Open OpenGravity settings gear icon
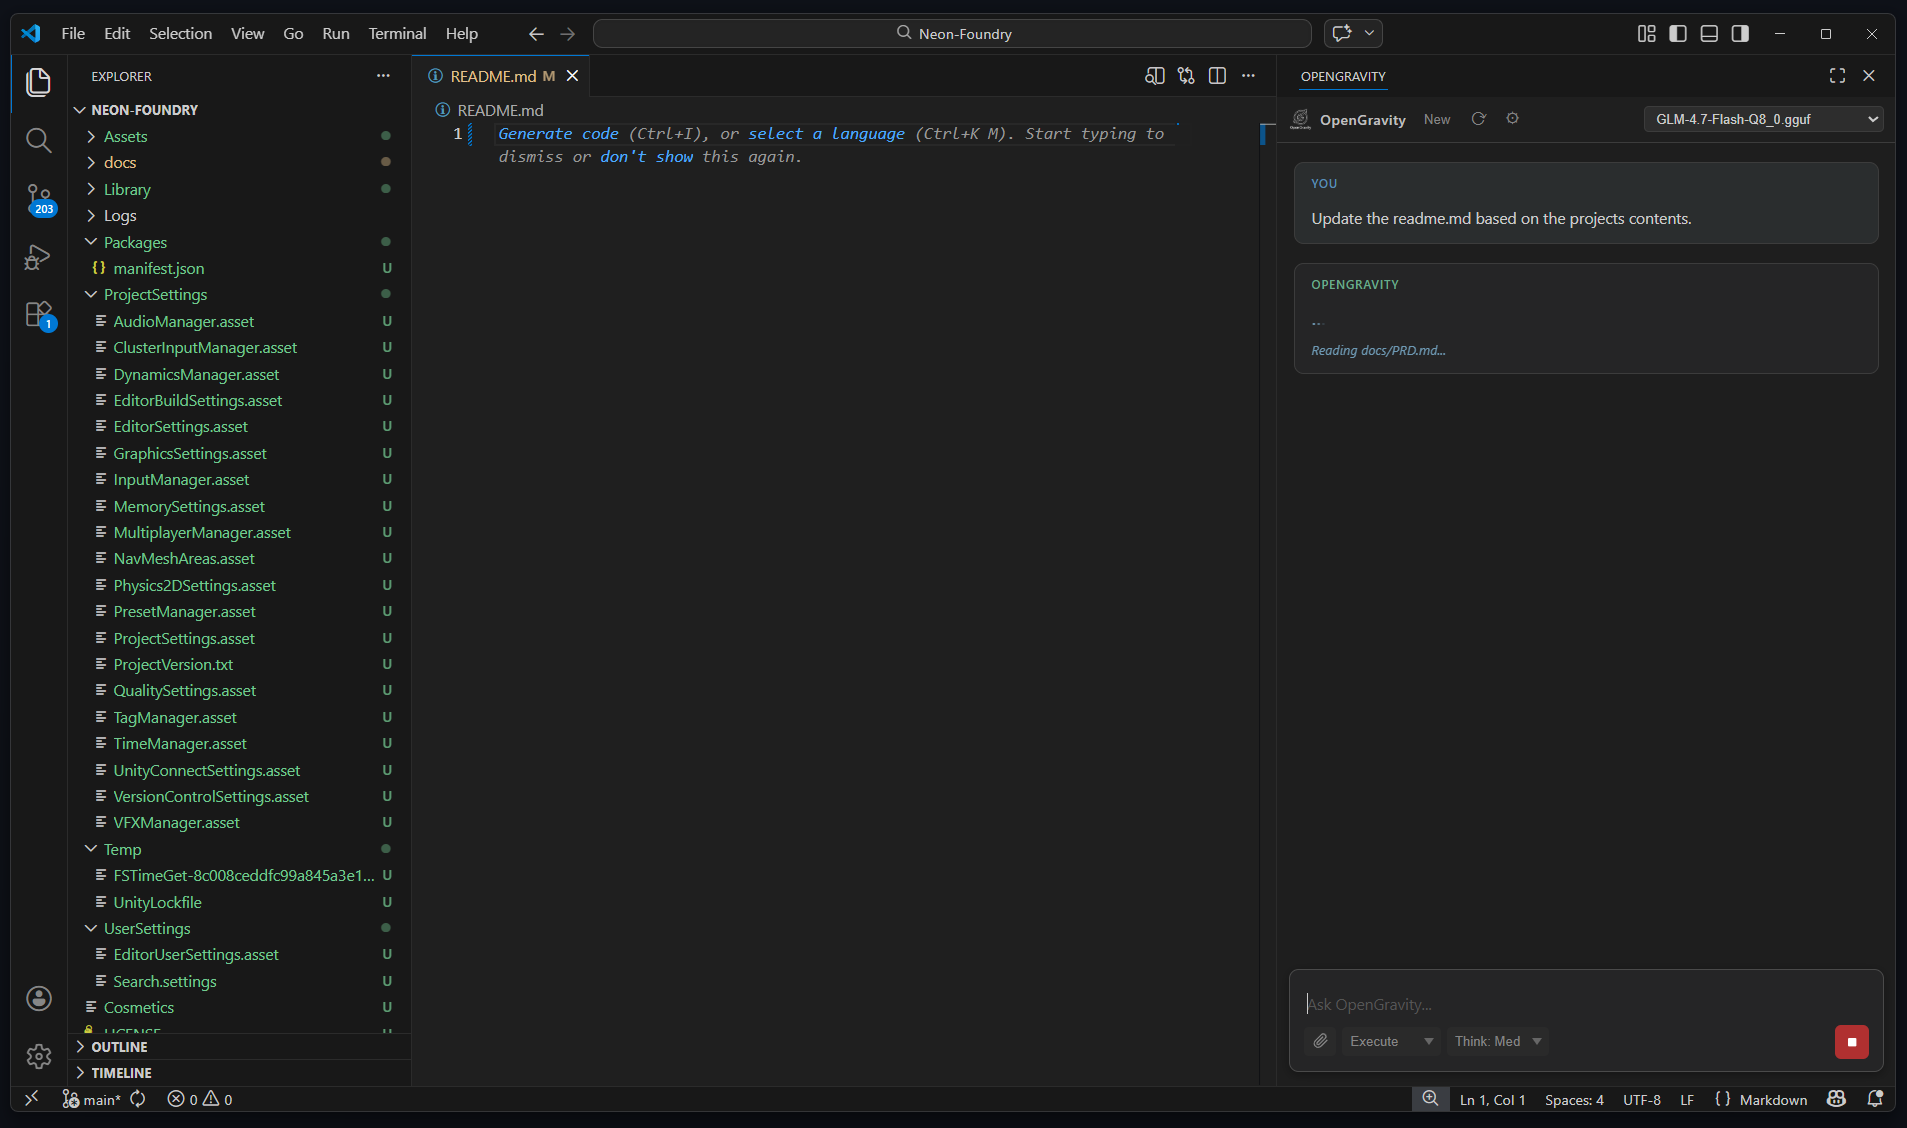 pos(1512,119)
